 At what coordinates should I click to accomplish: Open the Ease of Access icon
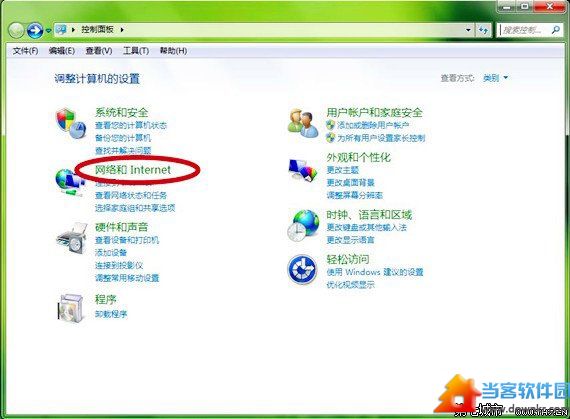pyautogui.click(x=302, y=269)
